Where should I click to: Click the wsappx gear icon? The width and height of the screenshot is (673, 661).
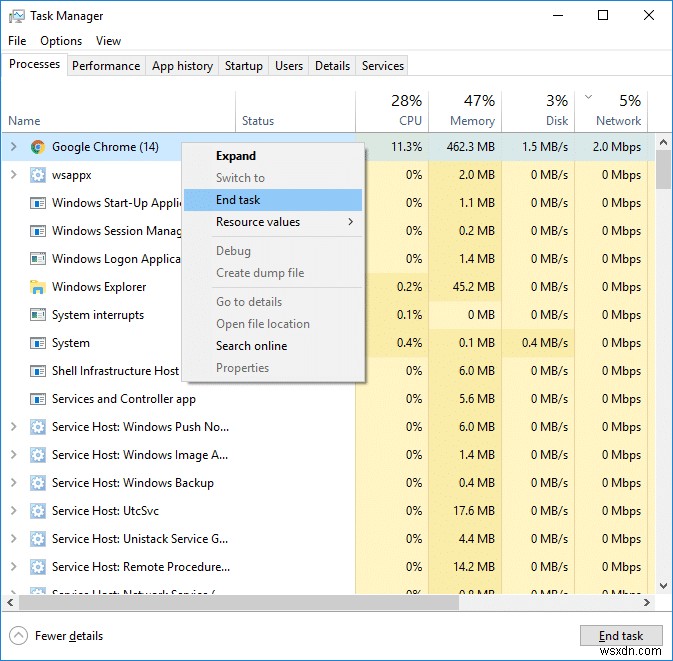tap(38, 175)
